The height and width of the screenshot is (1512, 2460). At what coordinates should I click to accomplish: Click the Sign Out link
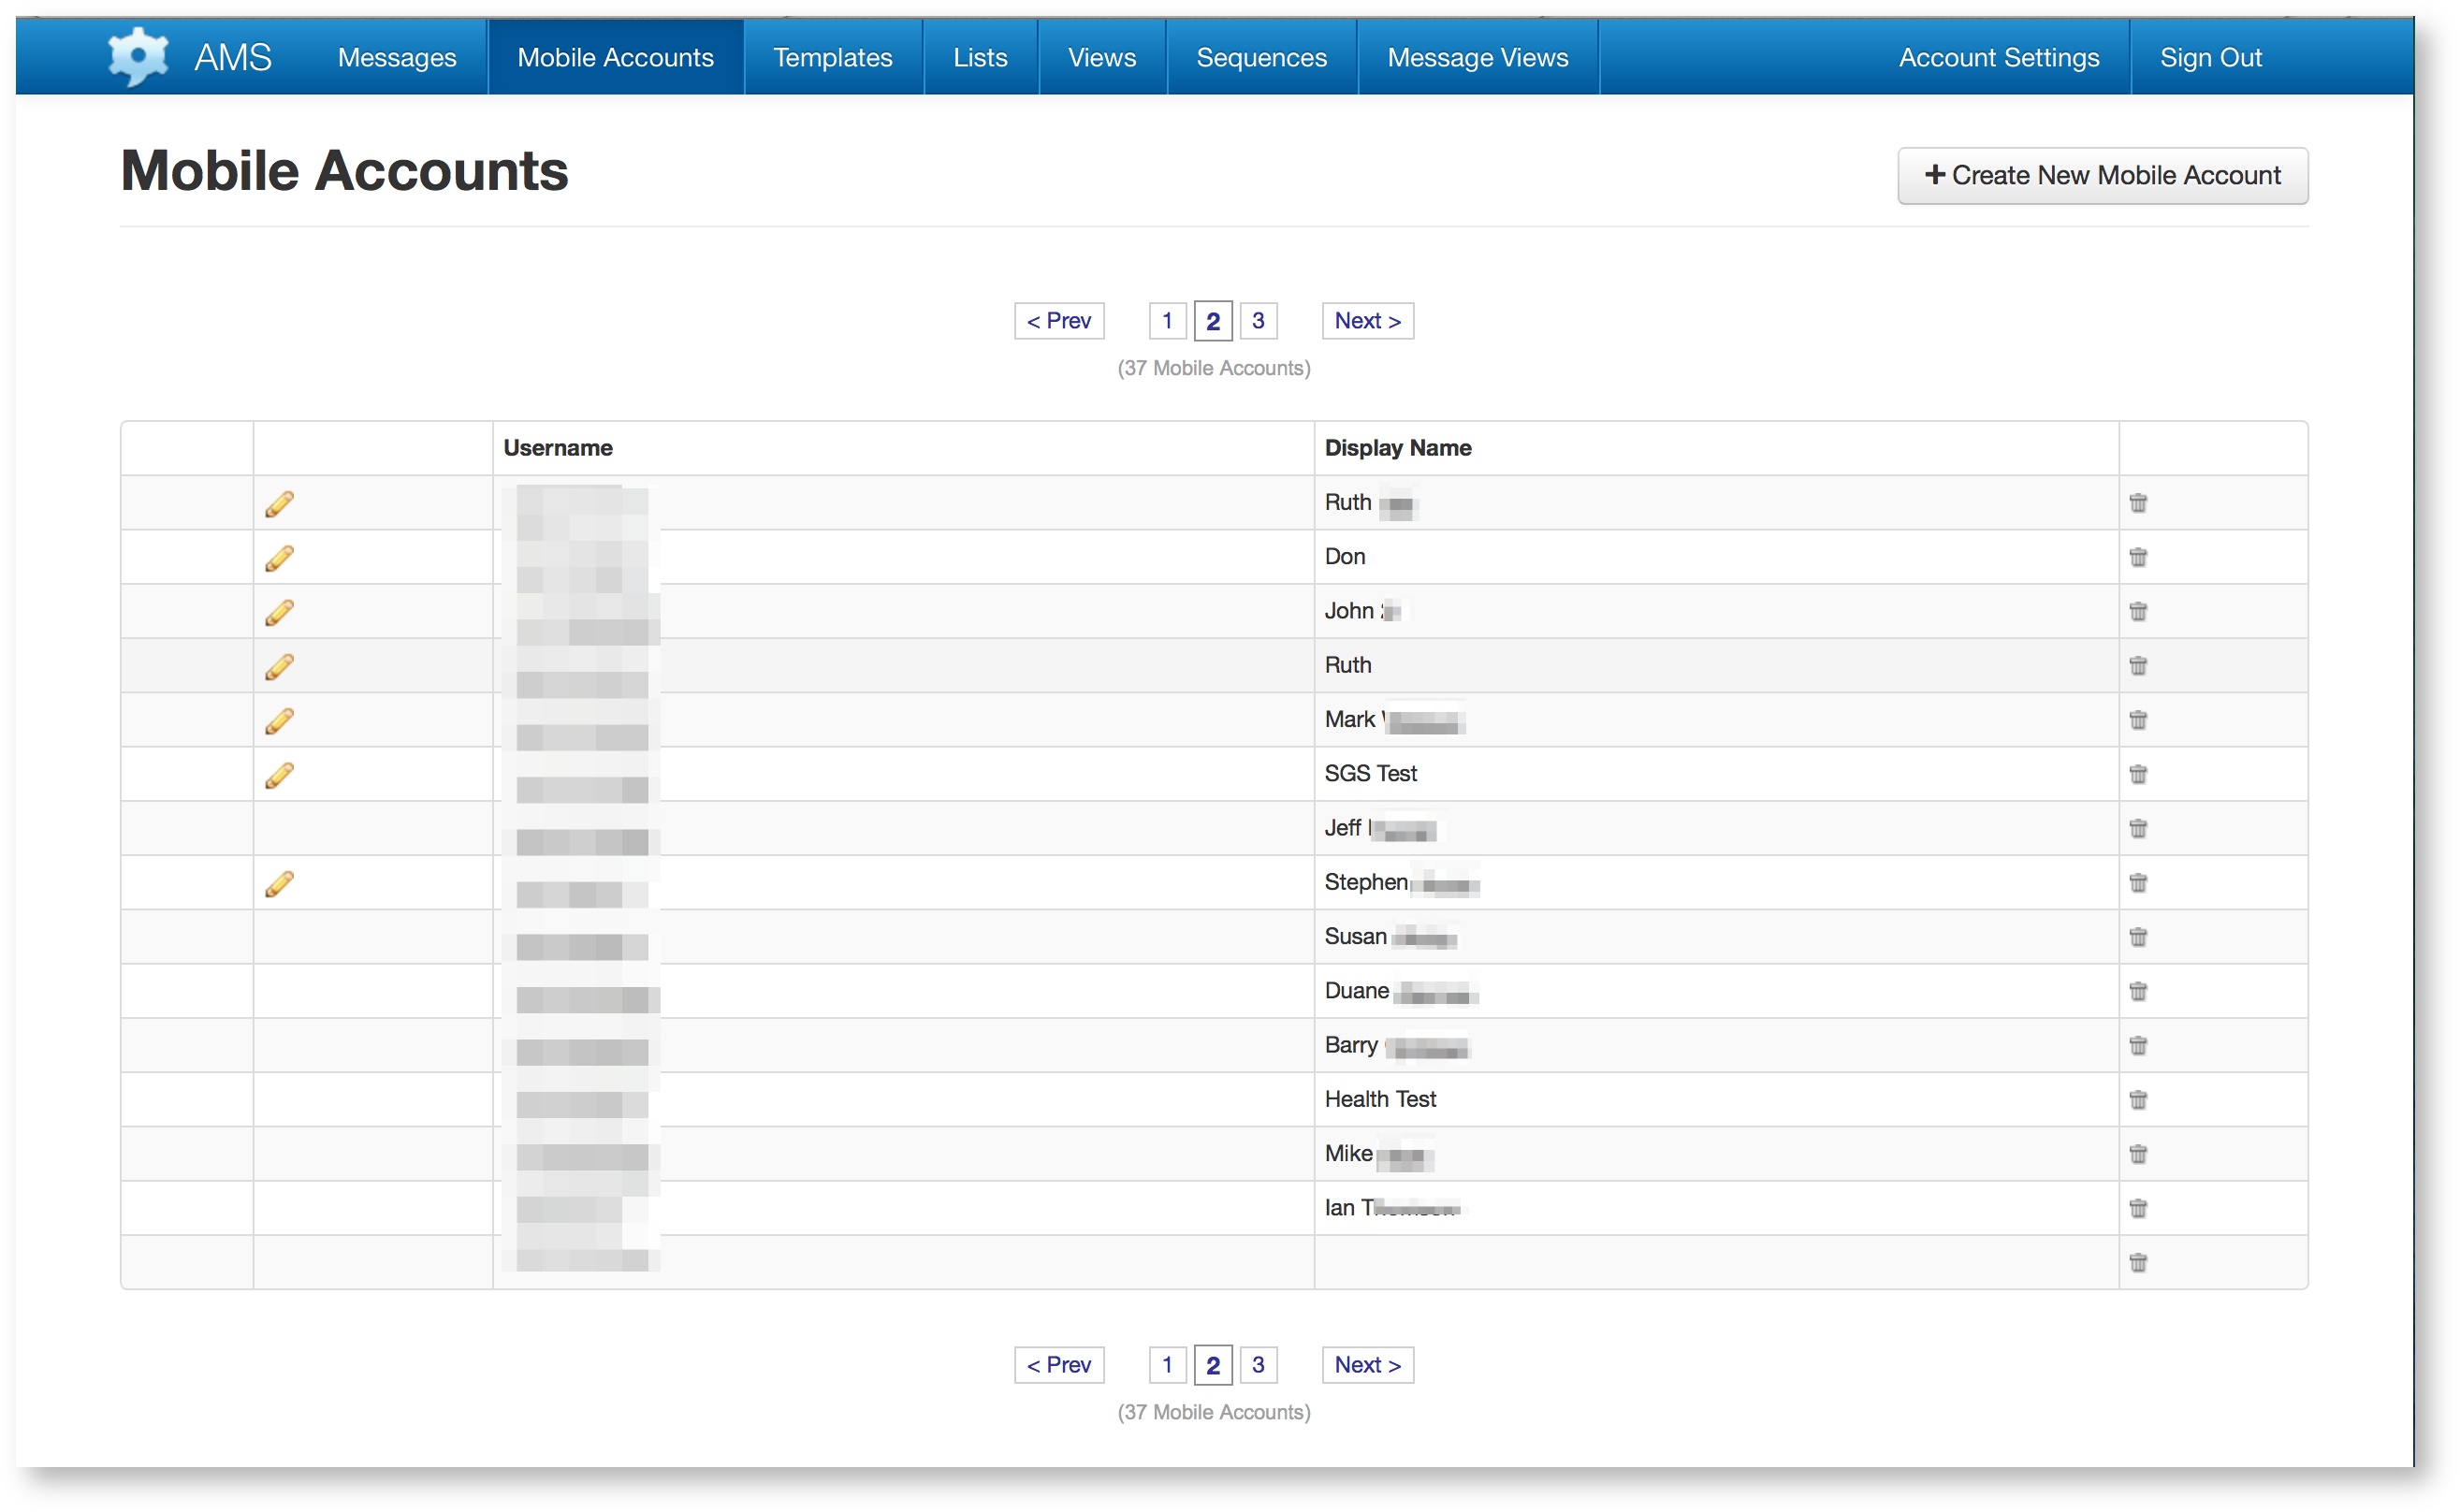coord(2210,58)
